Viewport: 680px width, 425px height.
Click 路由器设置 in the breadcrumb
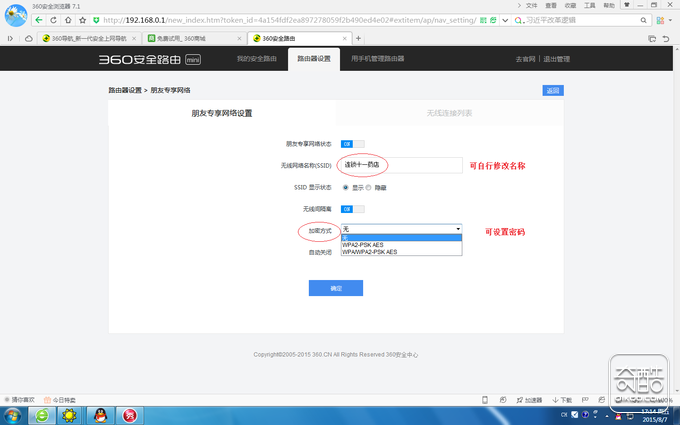pyautogui.click(x=125, y=90)
